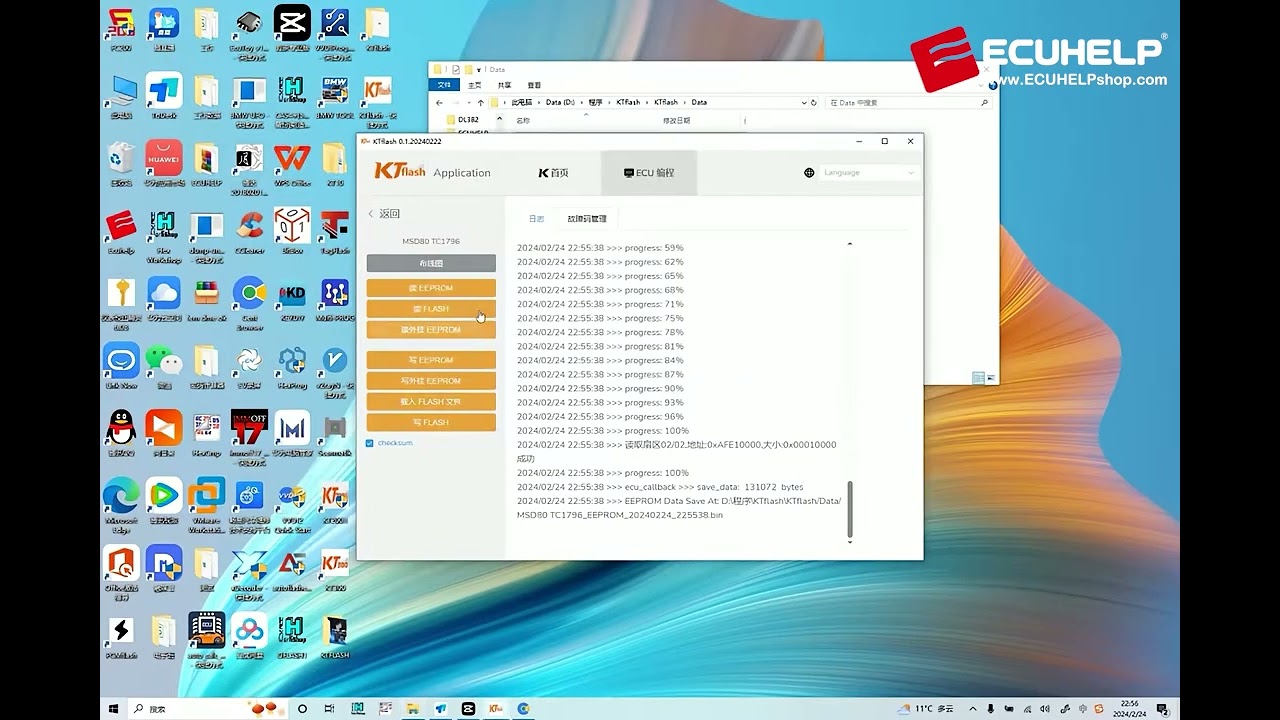Toggle the checksum checkbox

pyautogui.click(x=370, y=443)
